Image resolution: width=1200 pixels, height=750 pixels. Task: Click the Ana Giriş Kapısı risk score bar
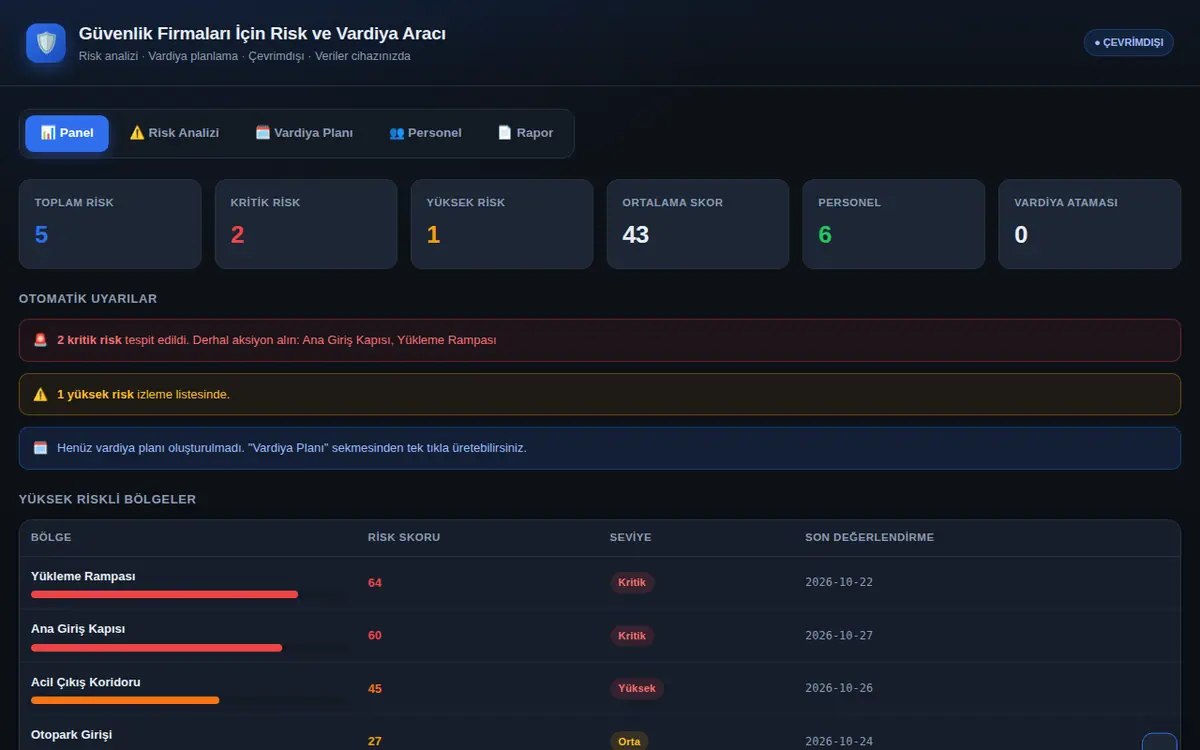coord(188,647)
